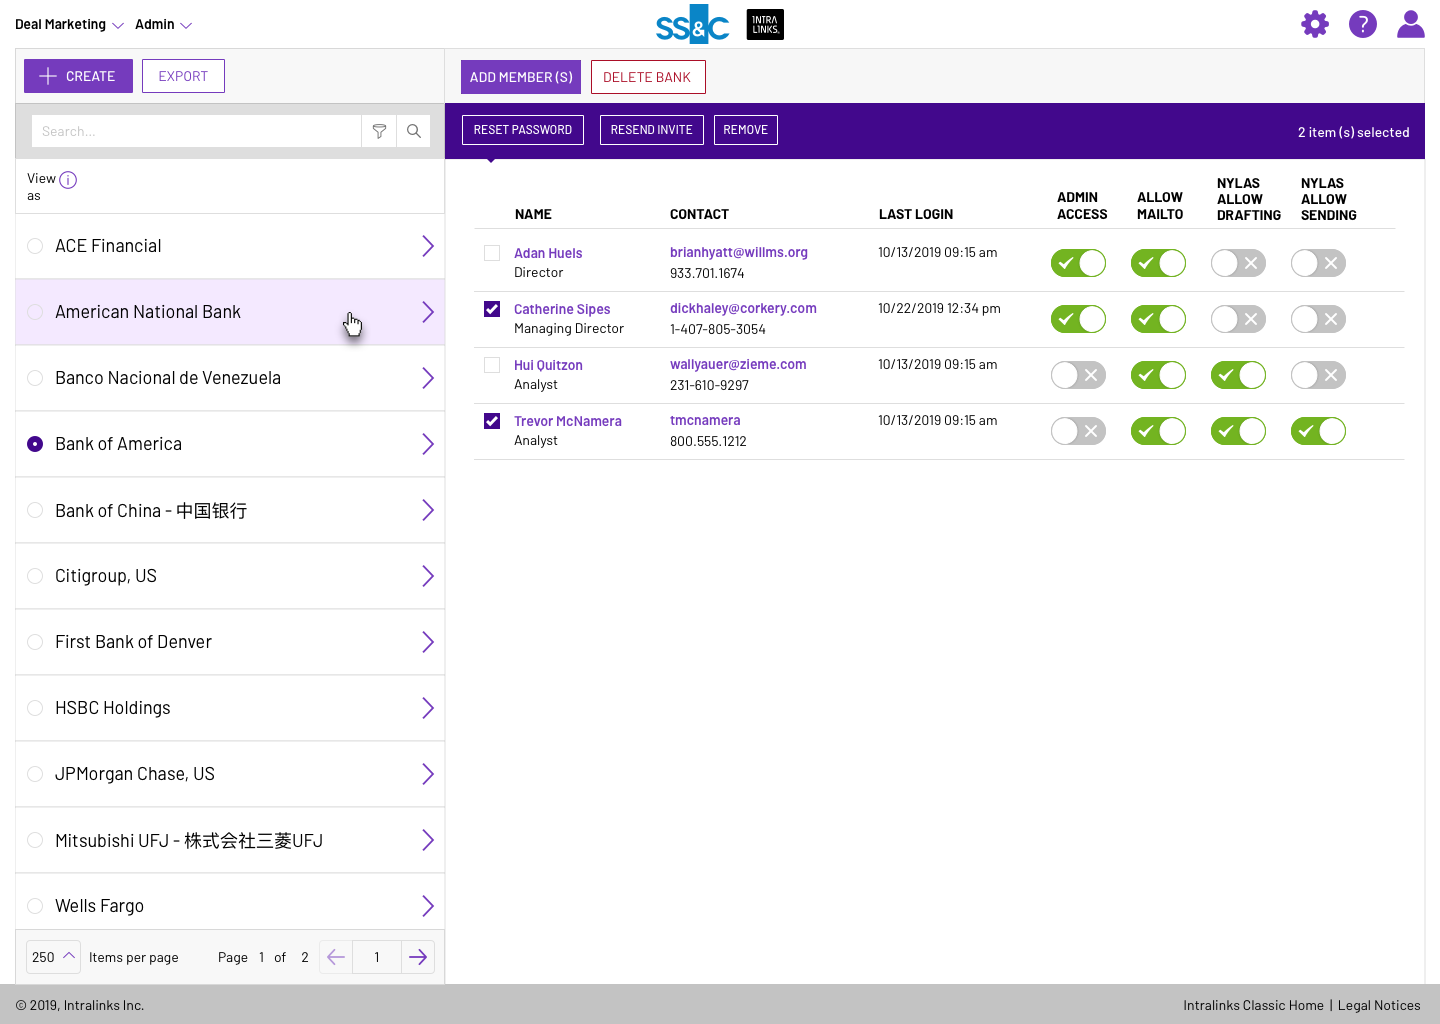Image resolution: width=1440 pixels, height=1024 pixels.
Task: Sort by LAST LOGIN column header
Action: [916, 214]
